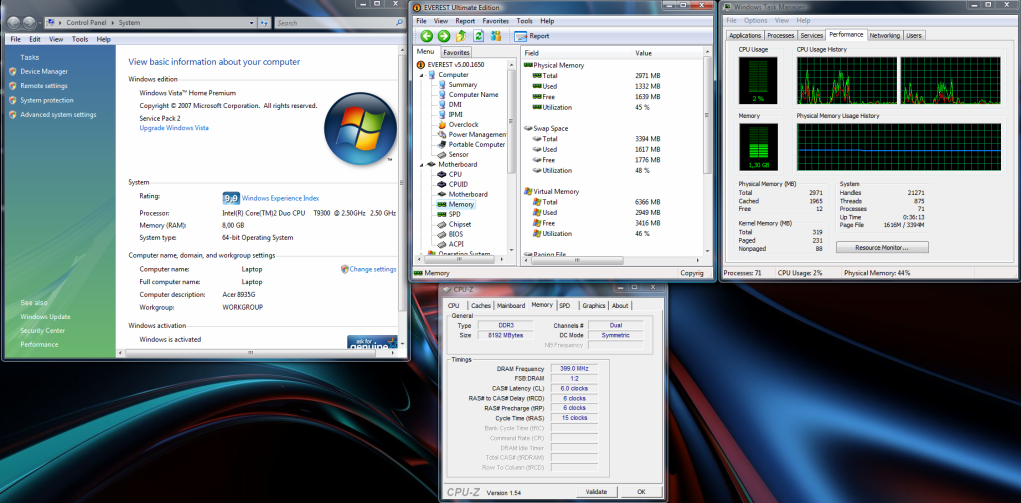Screen dimensions: 1021x503
Task: Open Advanced system settings link
Action: [x=58, y=115]
